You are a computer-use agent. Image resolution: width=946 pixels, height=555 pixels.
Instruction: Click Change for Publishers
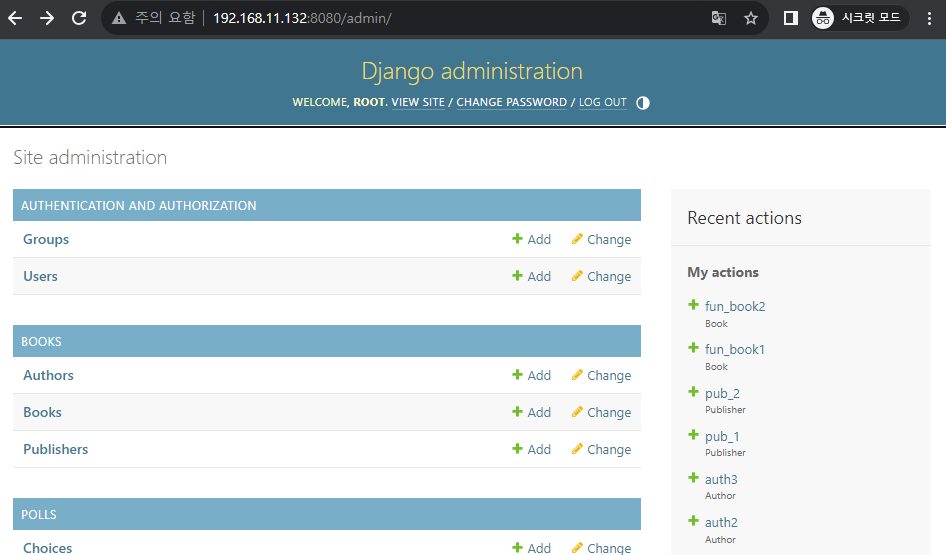(602, 449)
